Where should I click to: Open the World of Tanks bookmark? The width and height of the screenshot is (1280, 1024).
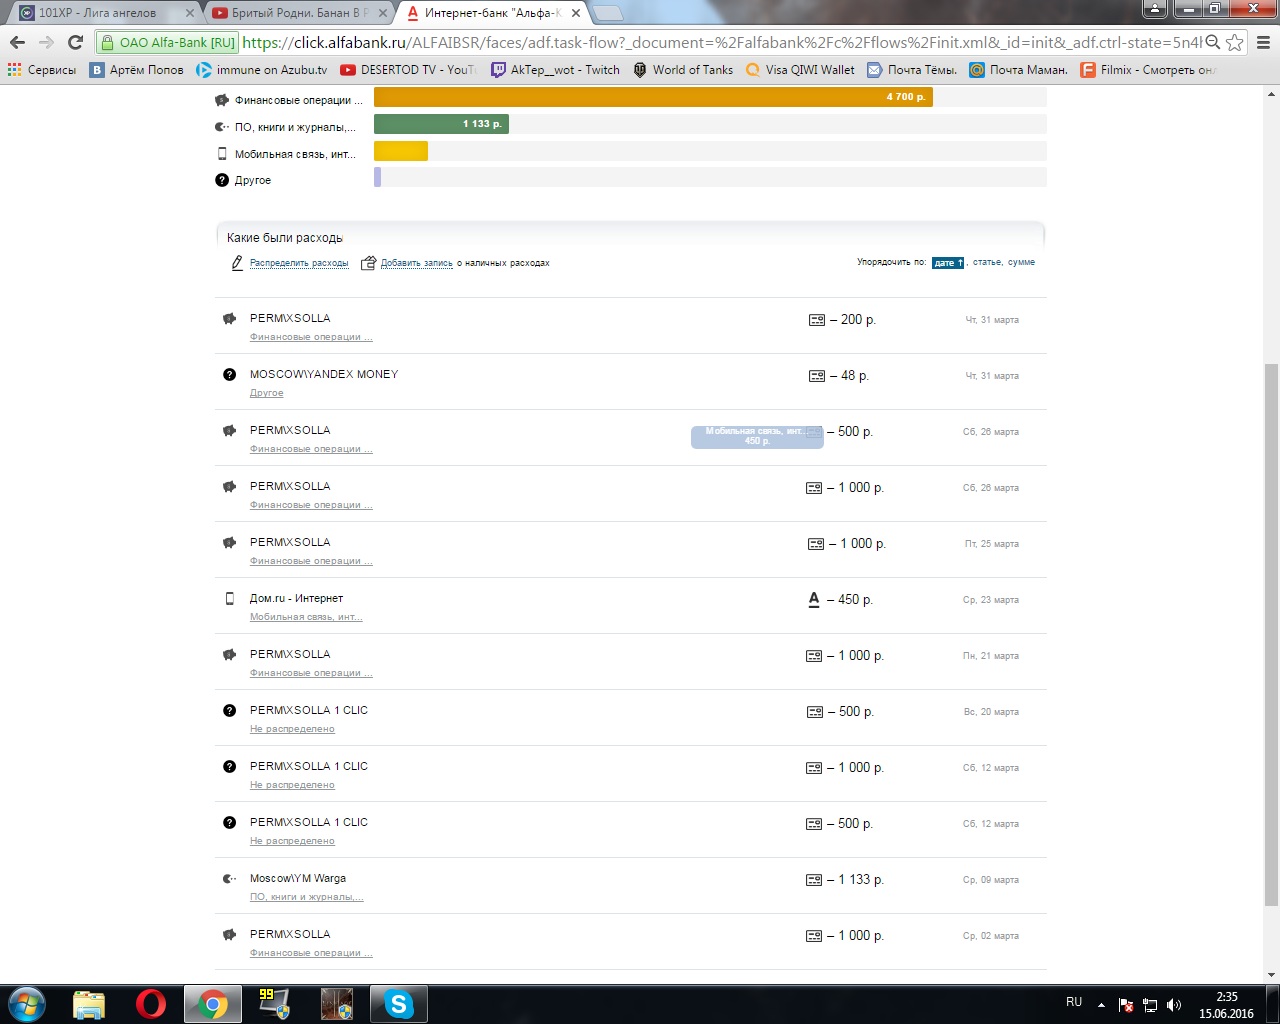click(x=683, y=70)
